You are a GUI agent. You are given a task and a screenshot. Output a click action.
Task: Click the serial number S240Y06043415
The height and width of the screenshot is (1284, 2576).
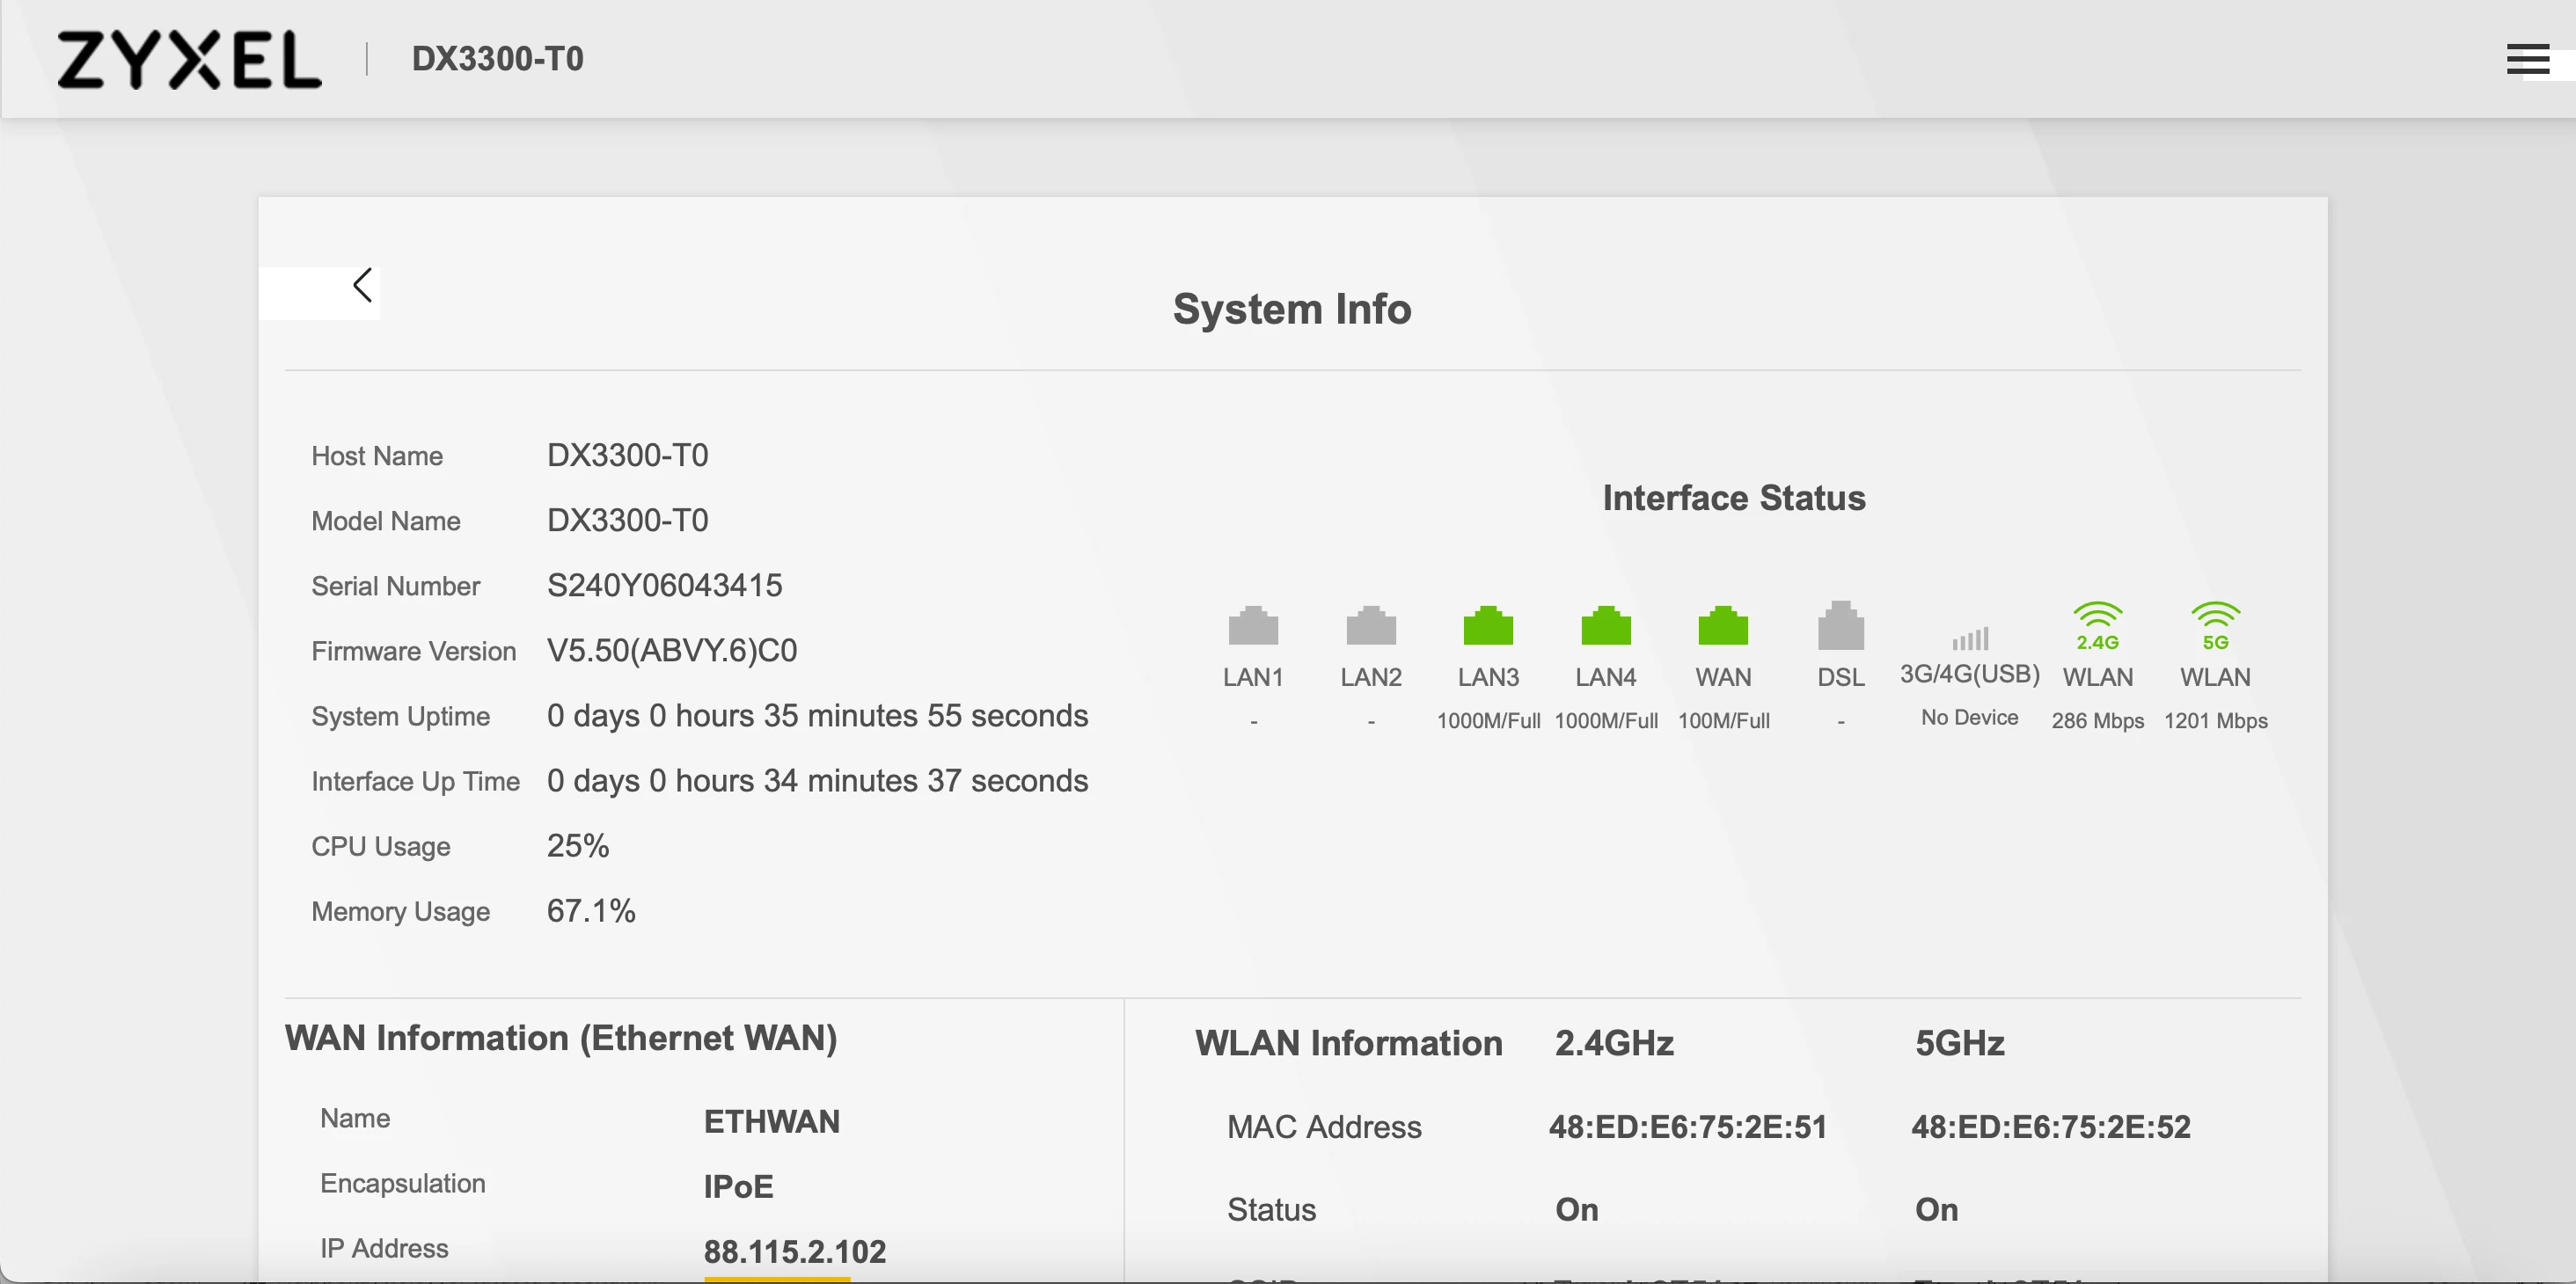click(664, 585)
